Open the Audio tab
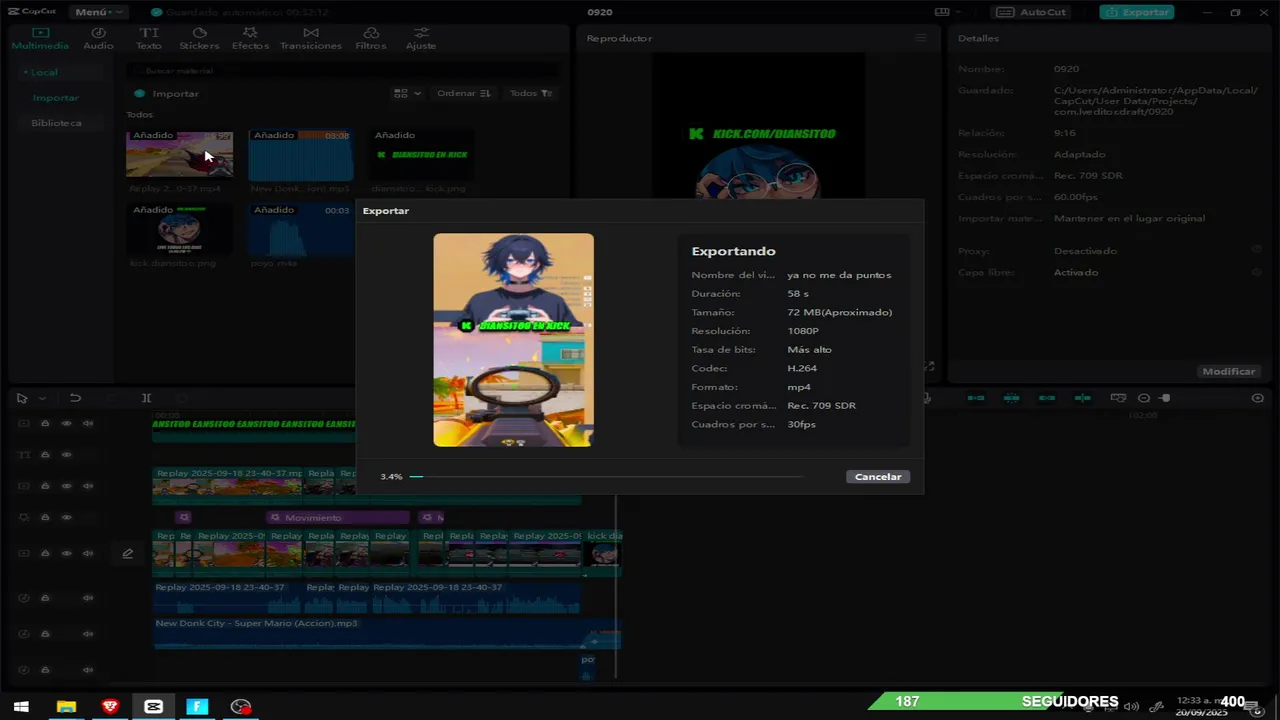Screen dimensions: 1280x720 point(98,39)
